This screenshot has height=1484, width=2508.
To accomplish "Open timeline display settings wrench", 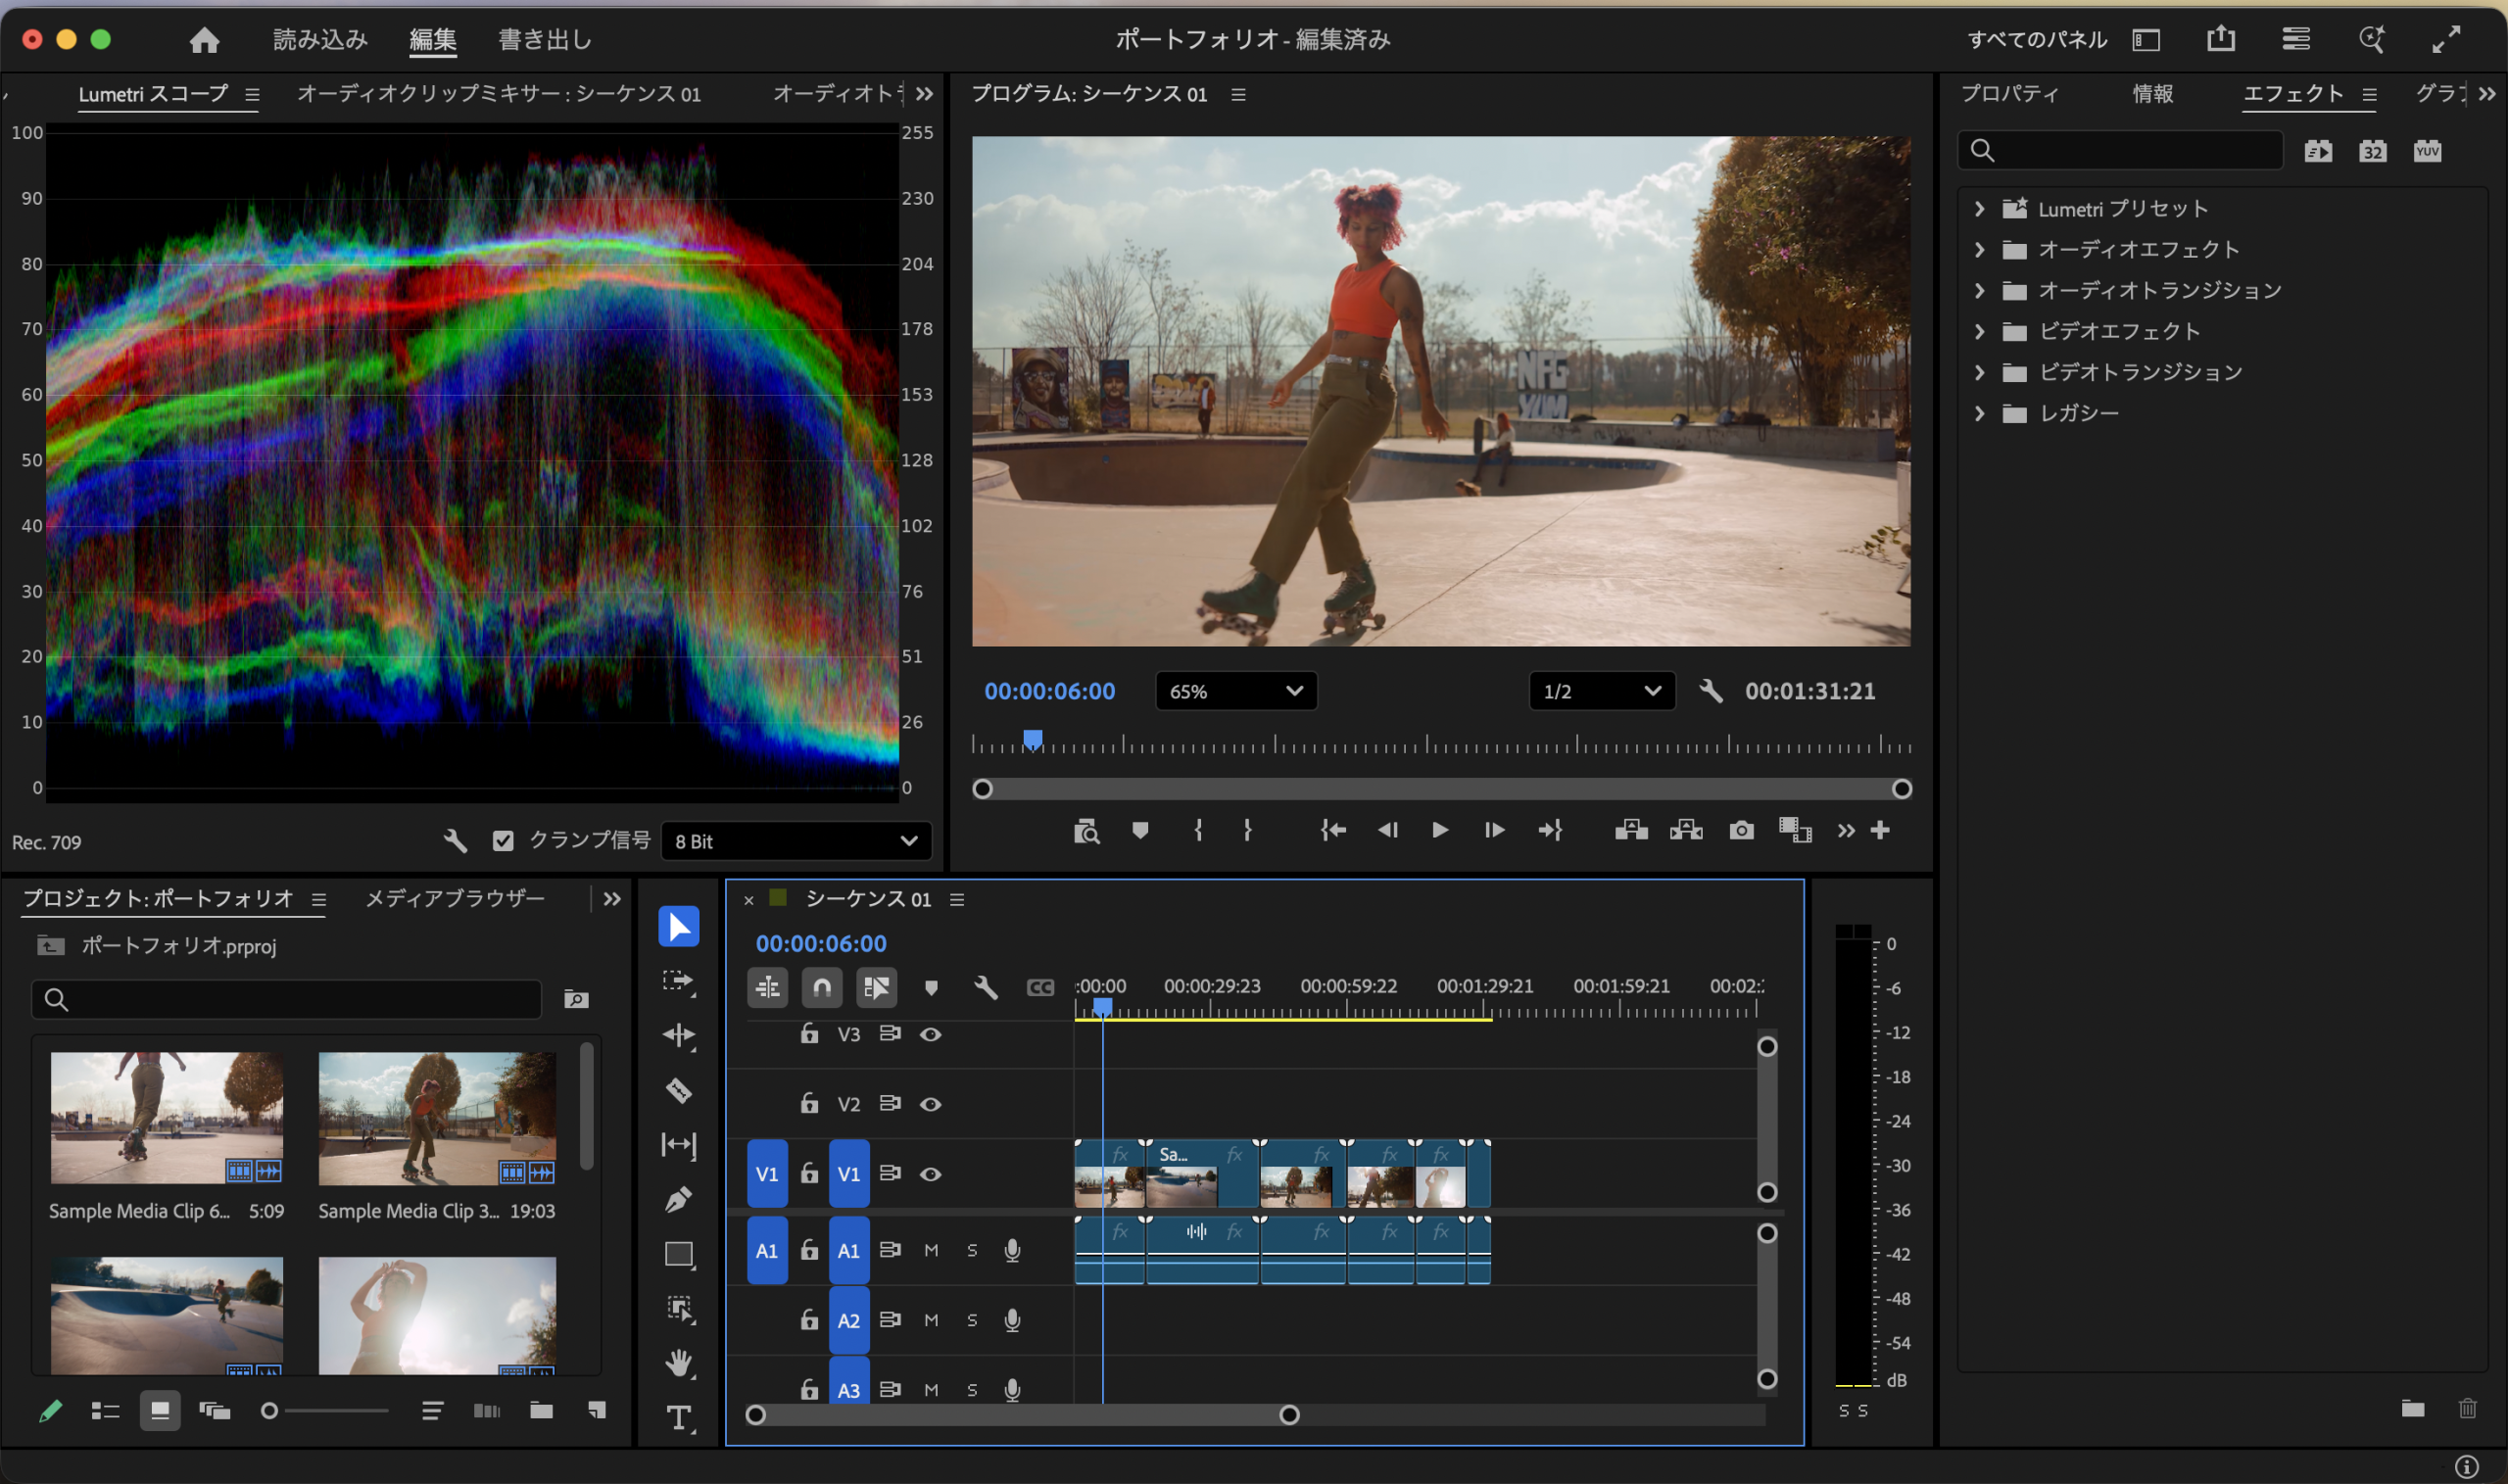I will pos(986,988).
